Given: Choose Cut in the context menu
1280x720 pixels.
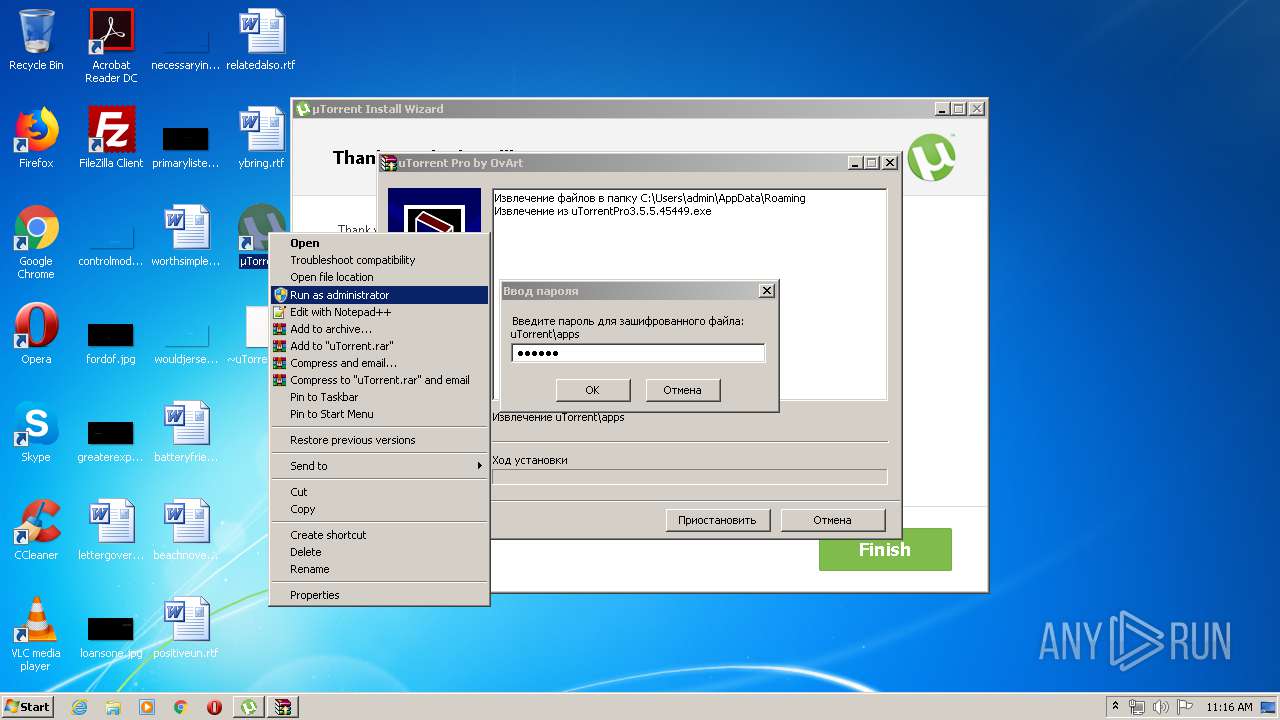Looking at the screenshot, I should tap(379, 492).
